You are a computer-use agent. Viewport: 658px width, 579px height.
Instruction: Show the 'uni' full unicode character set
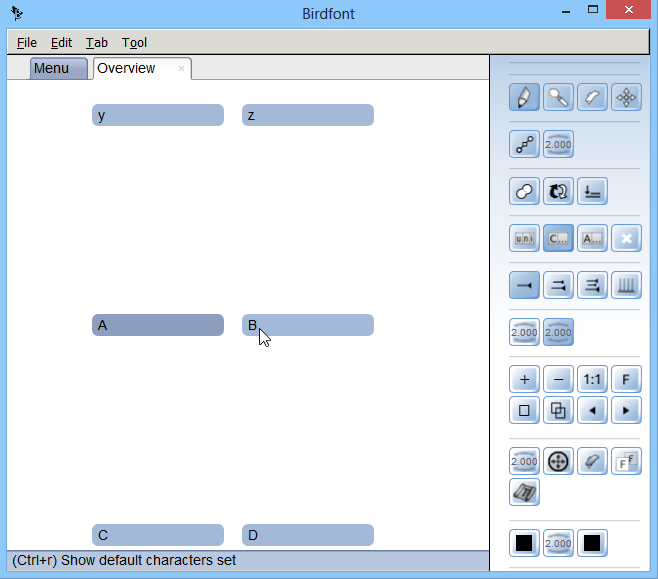coord(524,238)
